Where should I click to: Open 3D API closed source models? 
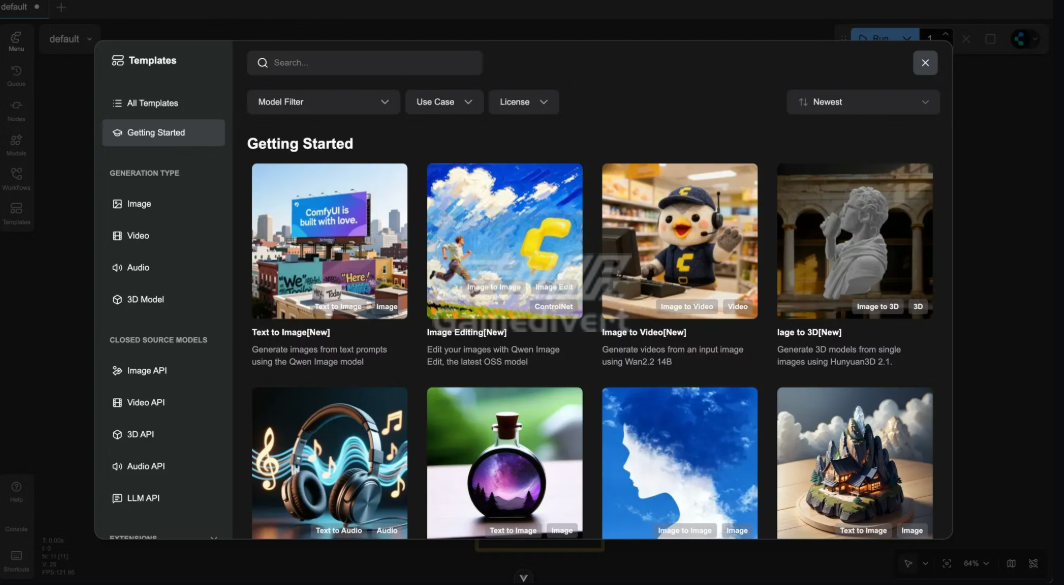163,434
